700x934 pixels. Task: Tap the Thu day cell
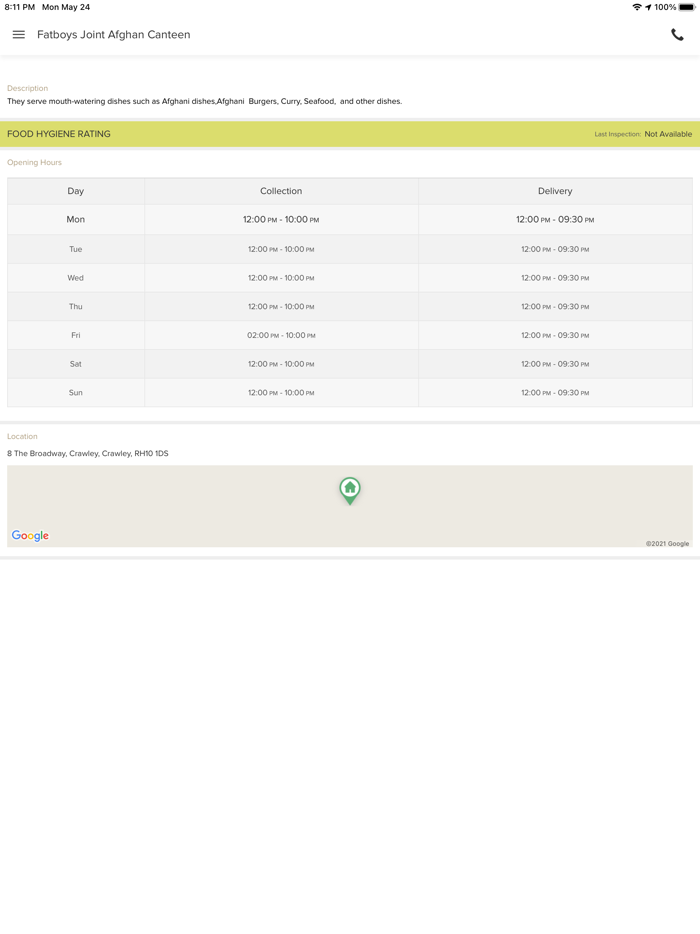(76, 306)
